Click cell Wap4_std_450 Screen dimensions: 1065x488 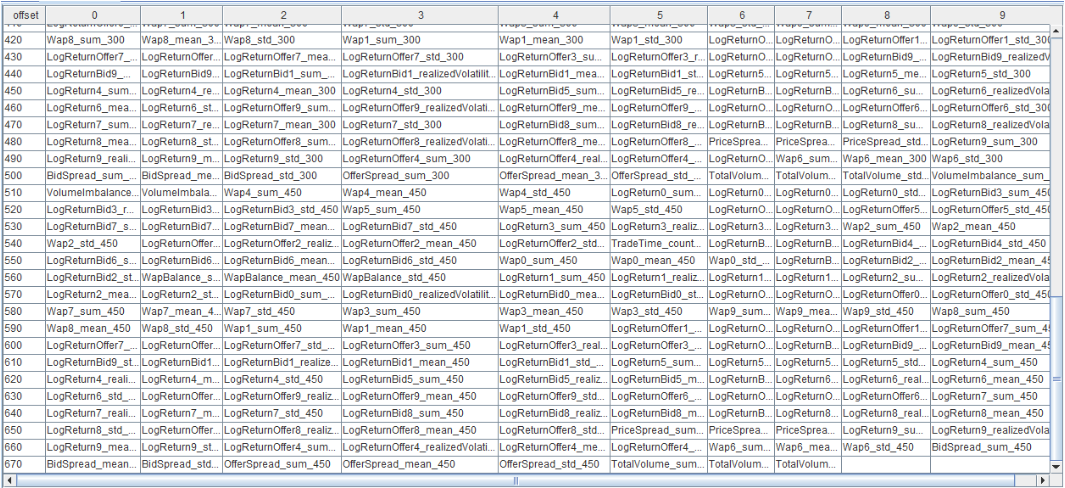tap(554, 192)
